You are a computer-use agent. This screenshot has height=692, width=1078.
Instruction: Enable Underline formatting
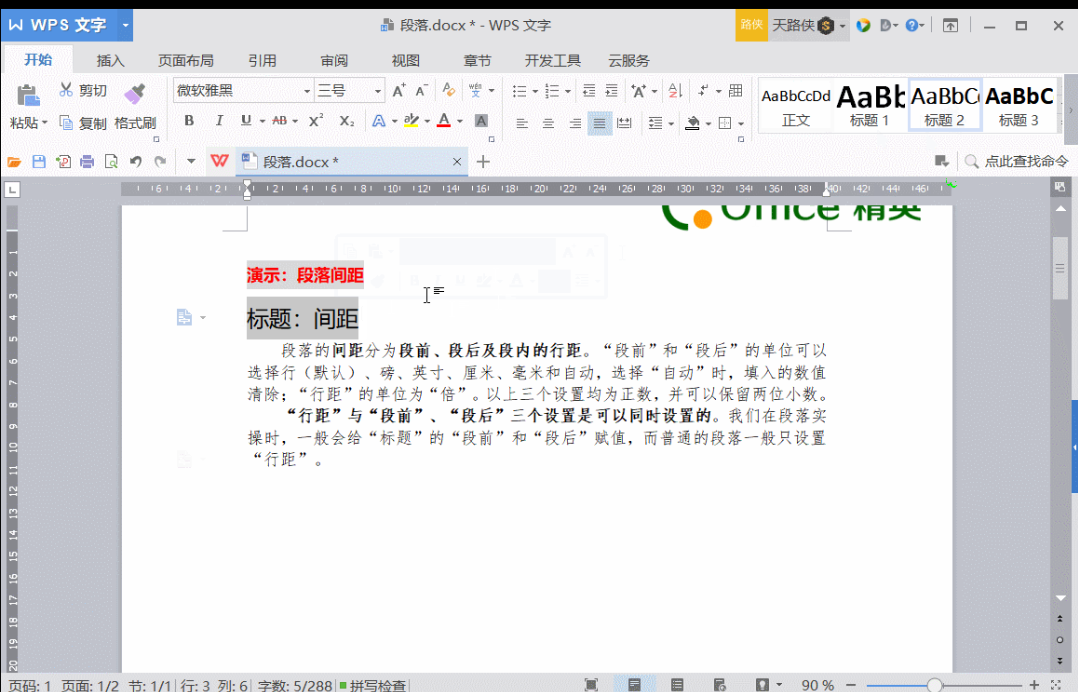(244, 120)
